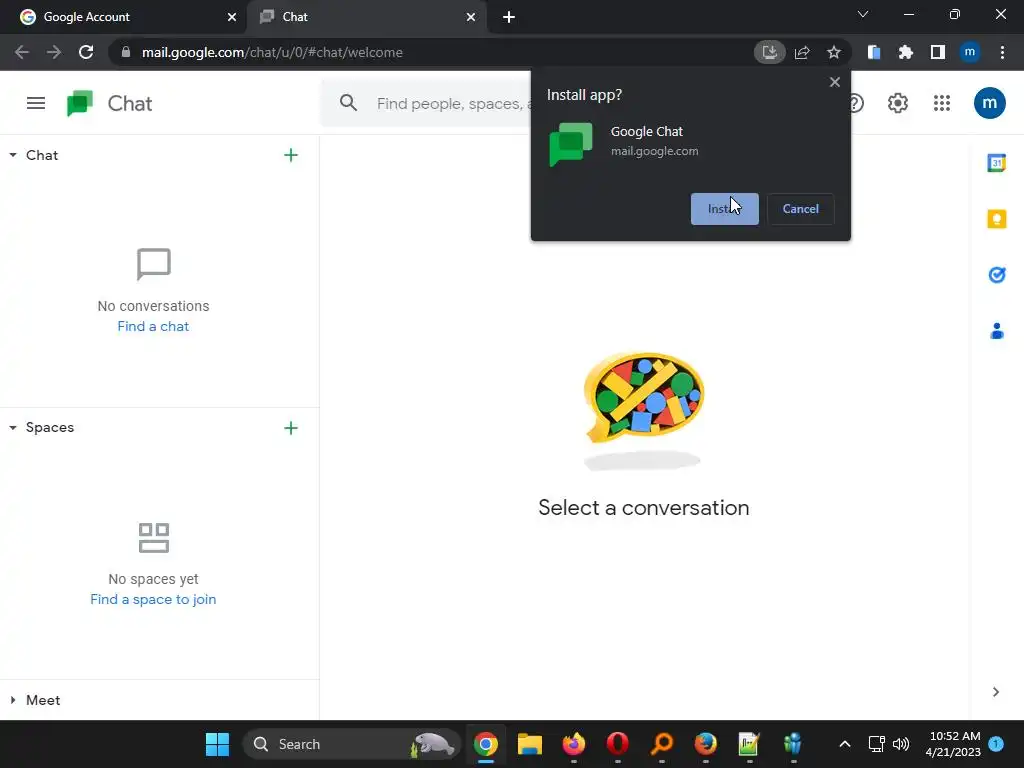Expand the Meet section
1024x768 pixels.
click(x=13, y=700)
